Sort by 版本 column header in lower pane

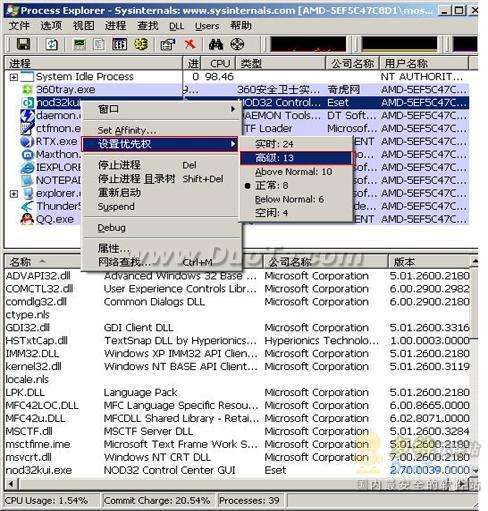tap(430, 262)
